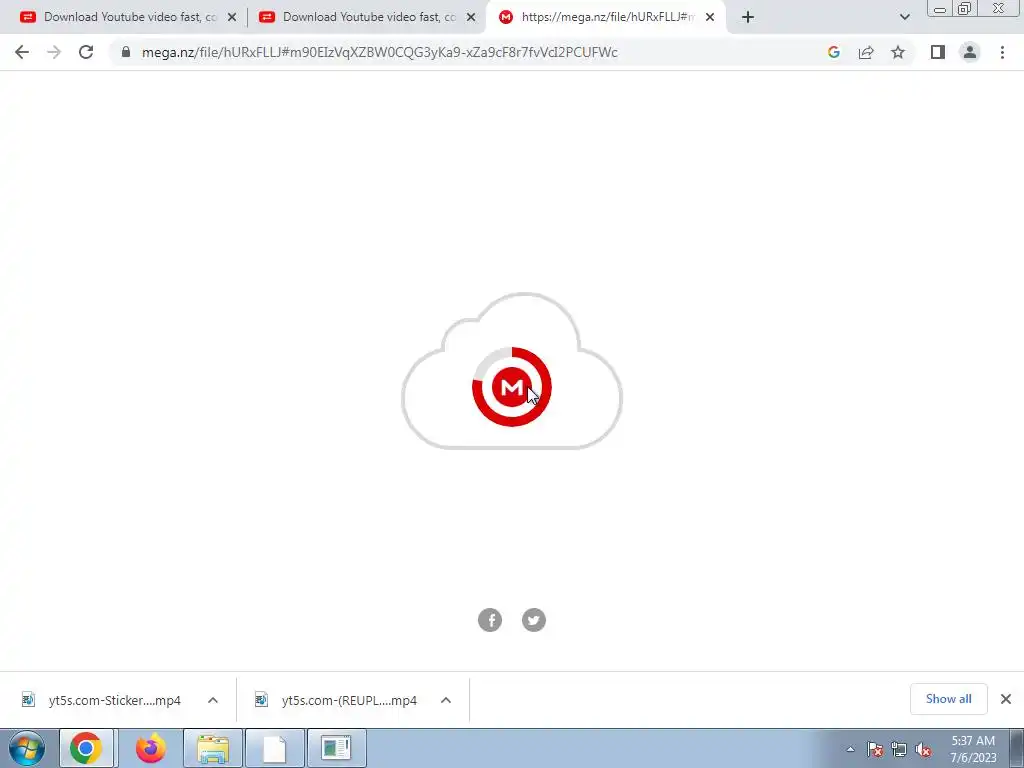This screenshot has height=768, width=1024.
Task: Show all downloads
Action: tap(948, 699)
